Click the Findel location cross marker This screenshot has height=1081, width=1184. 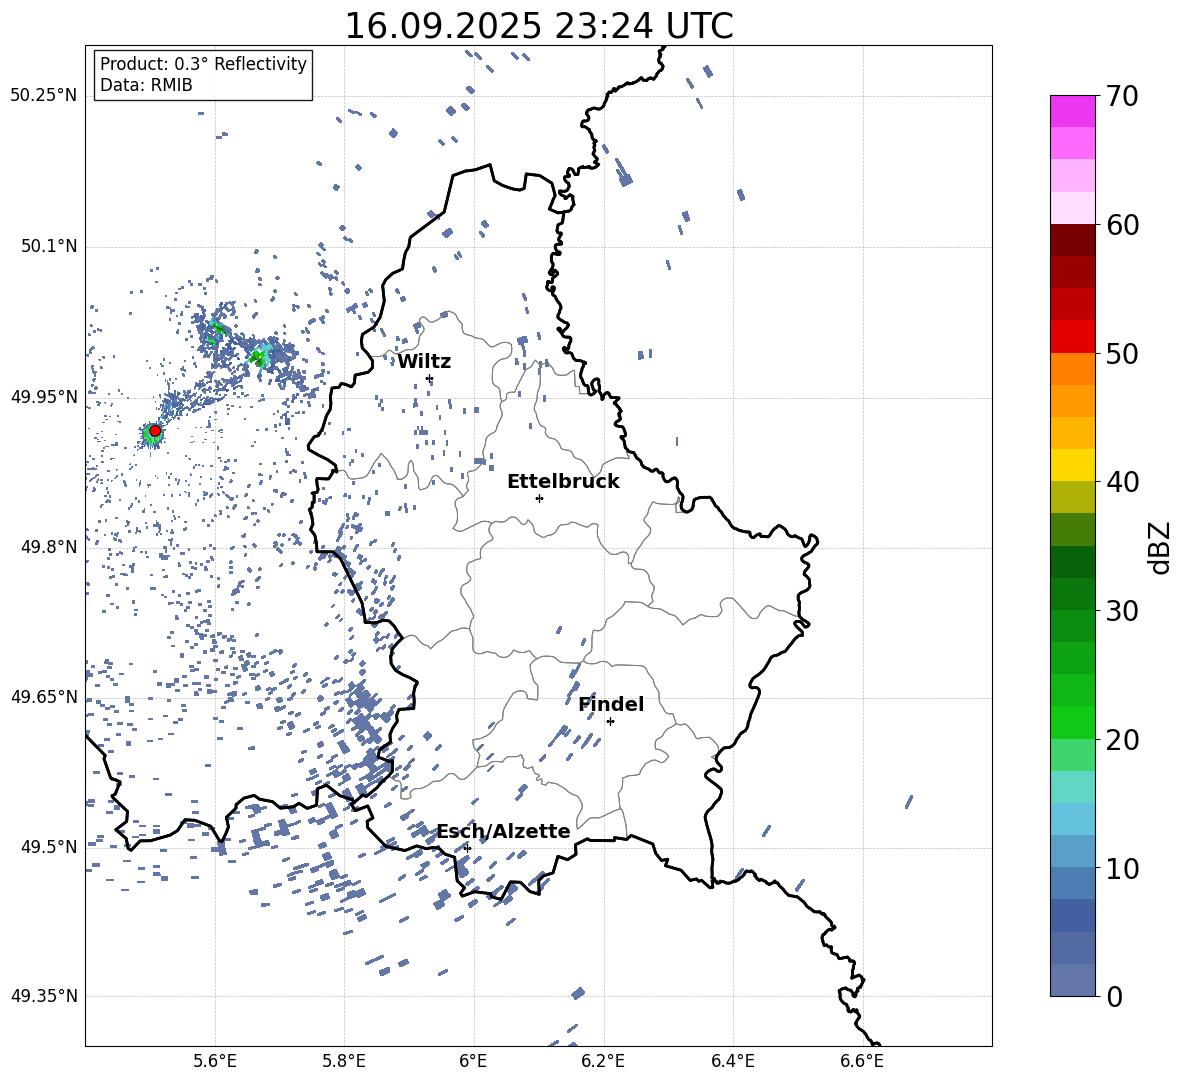(x=610, y=722)
